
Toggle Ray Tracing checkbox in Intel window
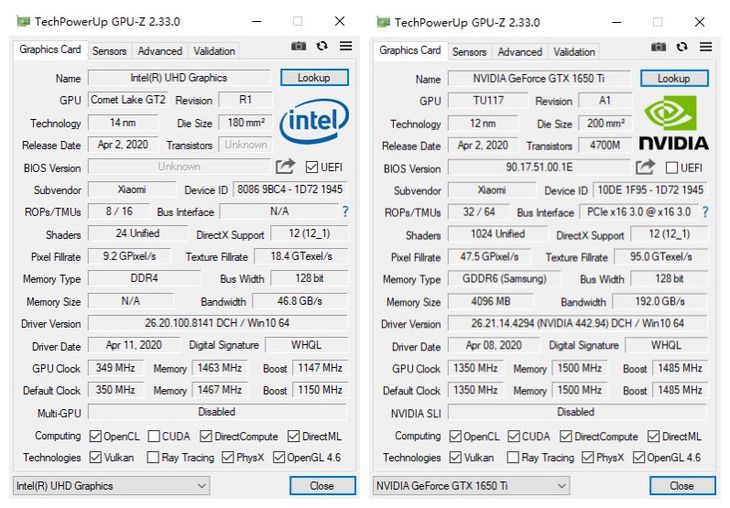tap(153, 457)
